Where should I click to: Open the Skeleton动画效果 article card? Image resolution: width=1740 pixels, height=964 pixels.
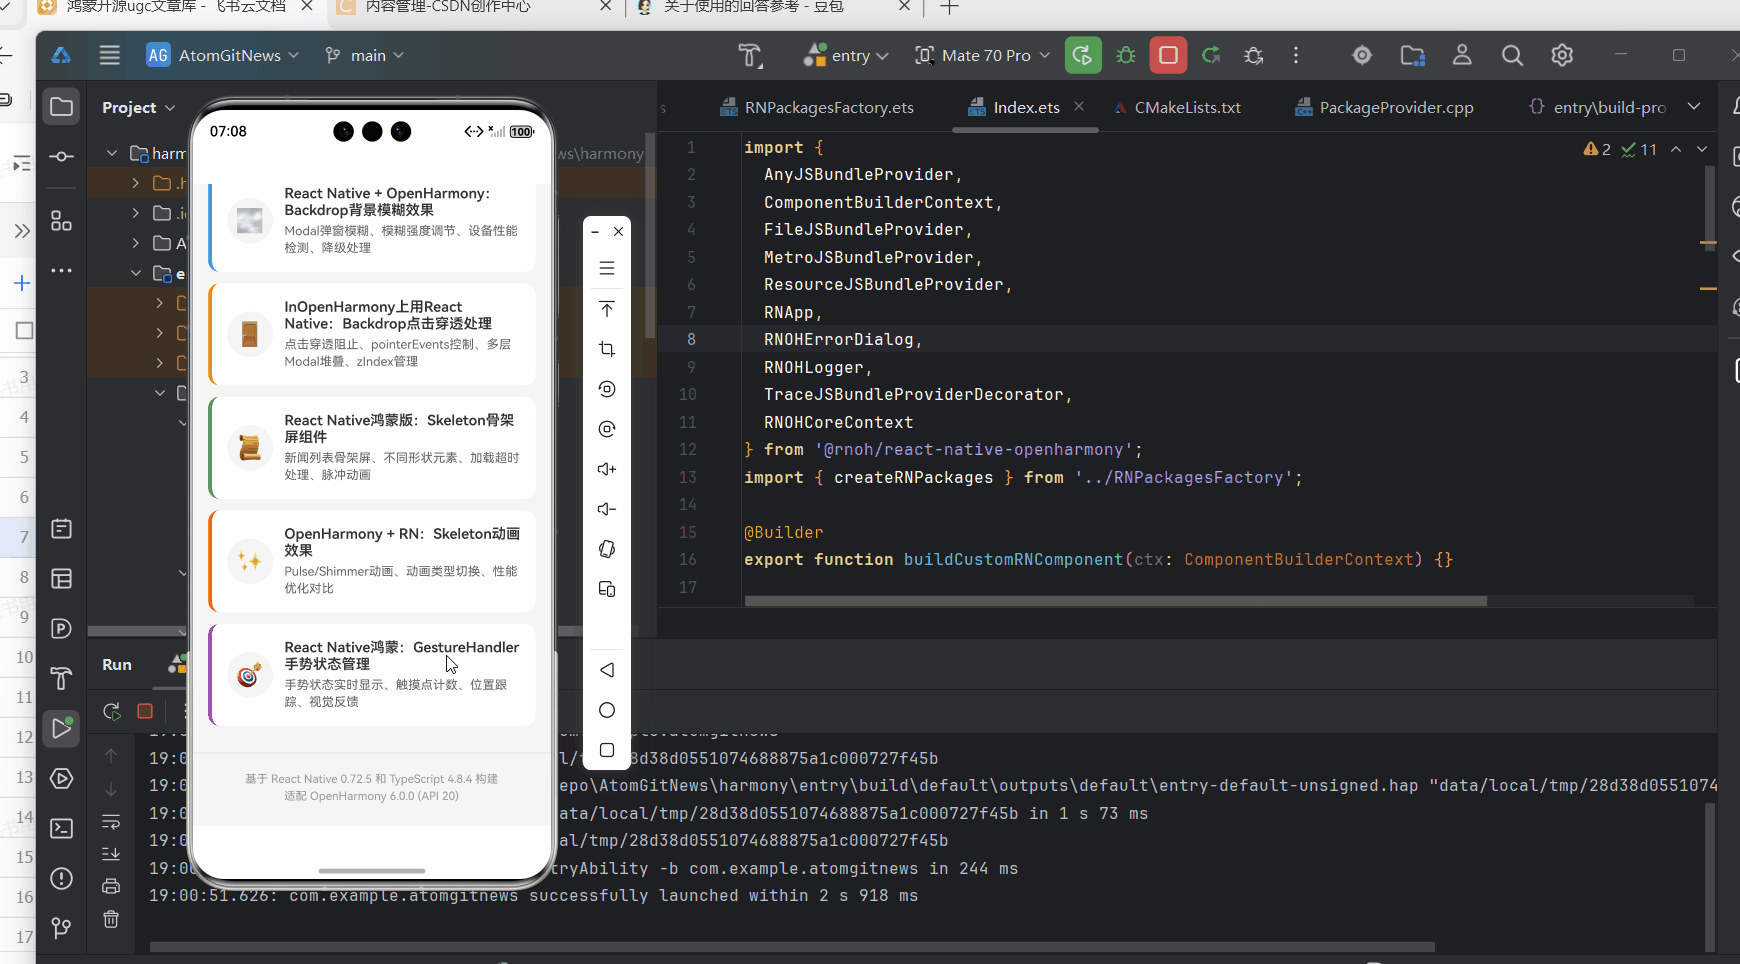pos(372,561)
